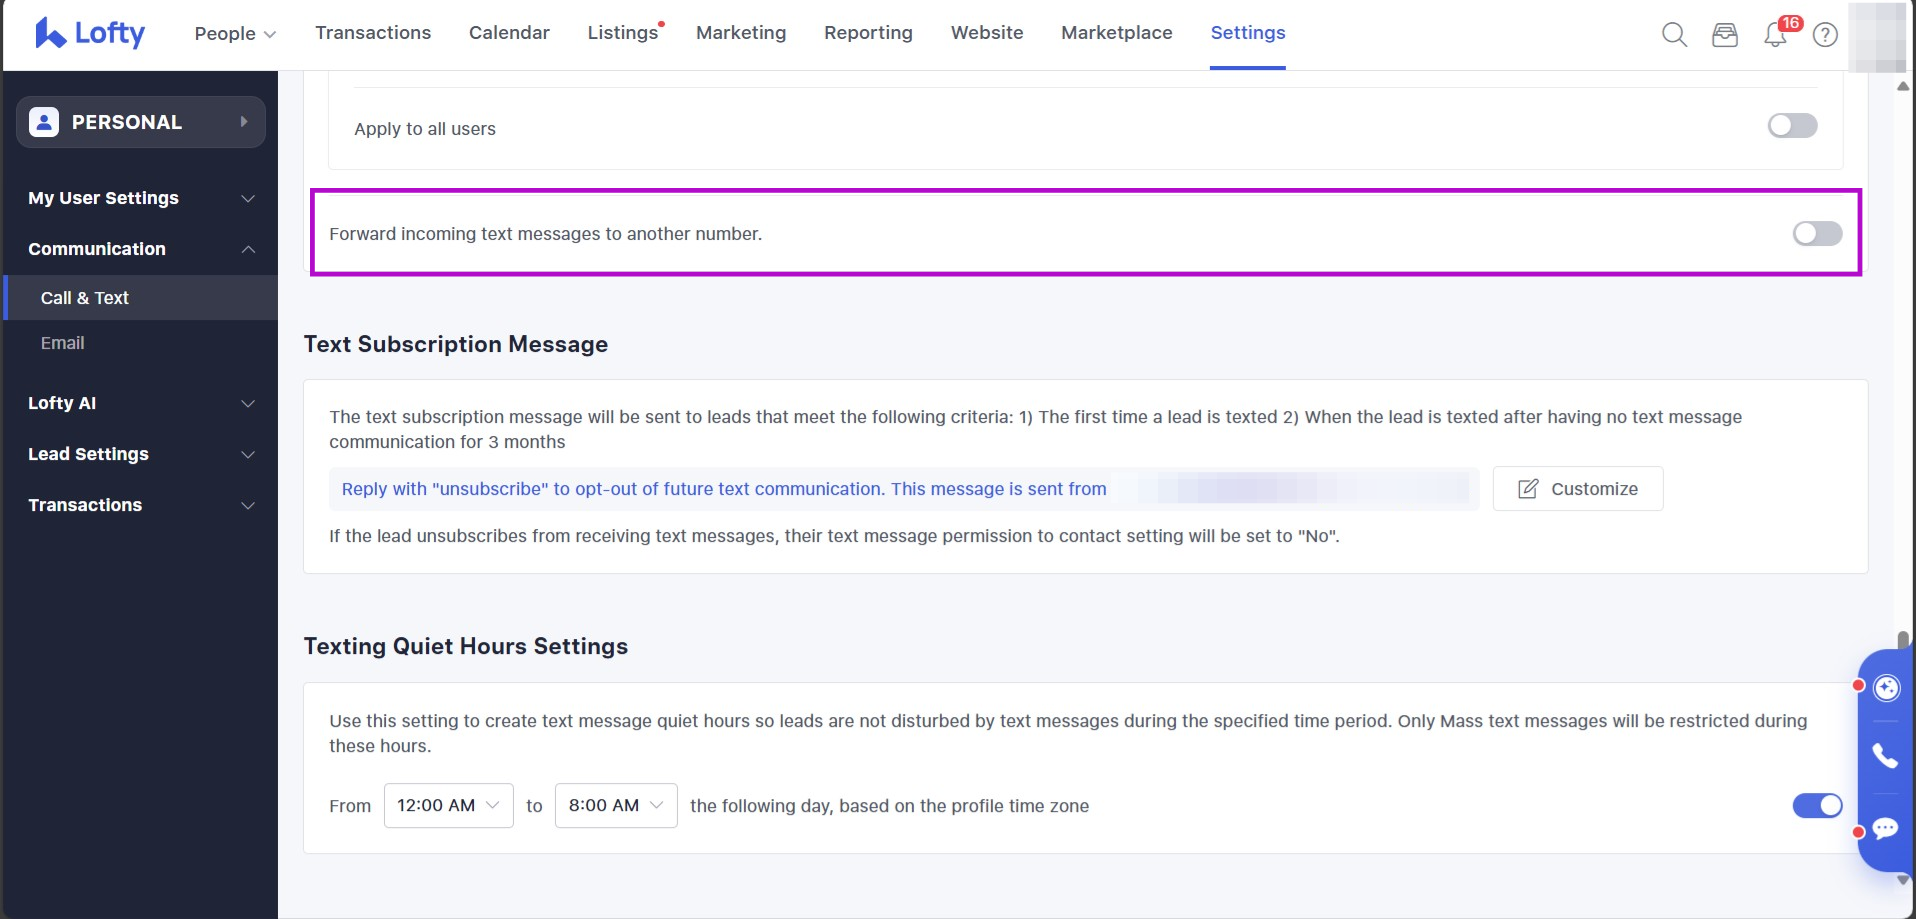Open the notifications bell

pyautogui.click(x=1775, y=35)
